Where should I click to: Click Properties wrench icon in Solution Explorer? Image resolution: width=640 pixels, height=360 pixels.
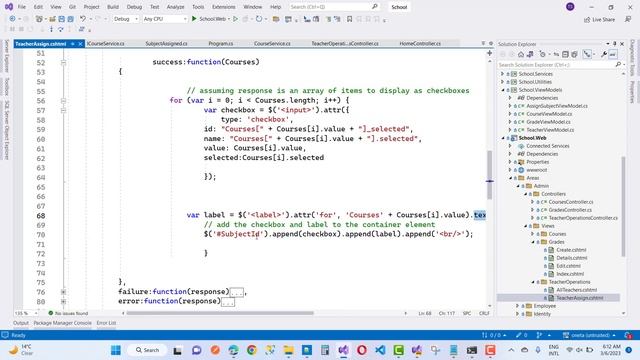coord(604,54)
